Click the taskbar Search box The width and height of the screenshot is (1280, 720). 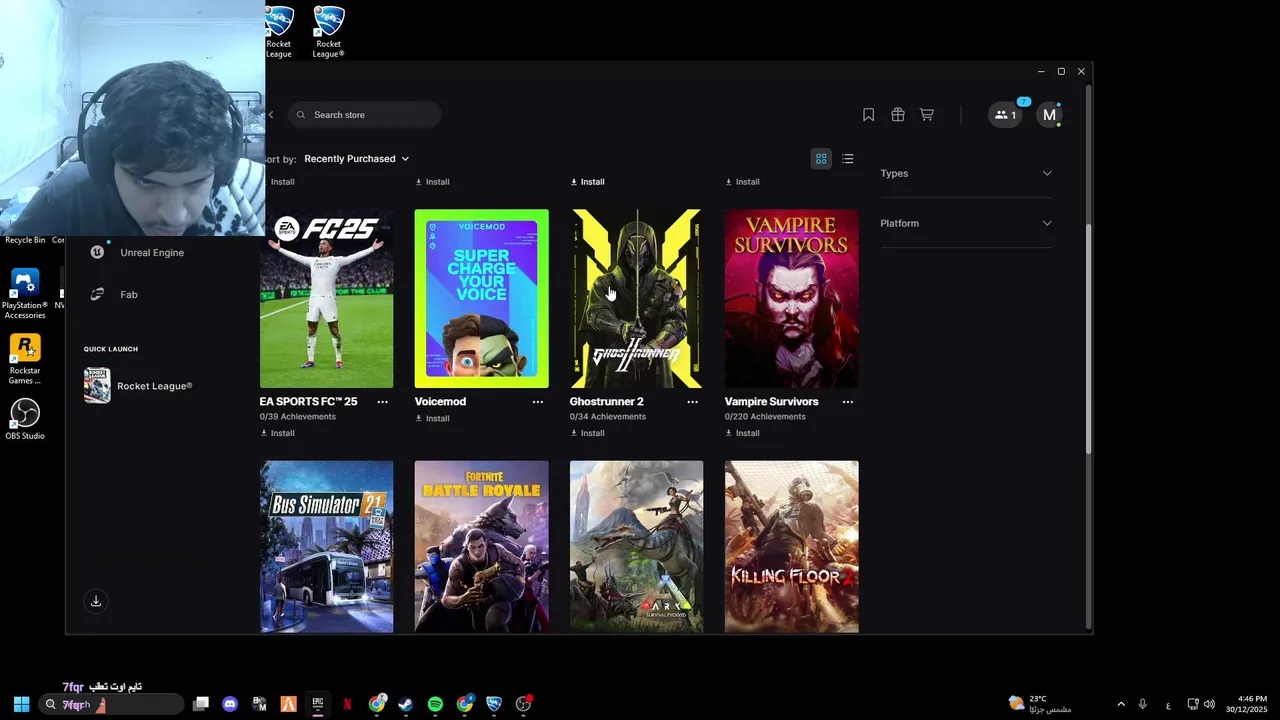111,704
